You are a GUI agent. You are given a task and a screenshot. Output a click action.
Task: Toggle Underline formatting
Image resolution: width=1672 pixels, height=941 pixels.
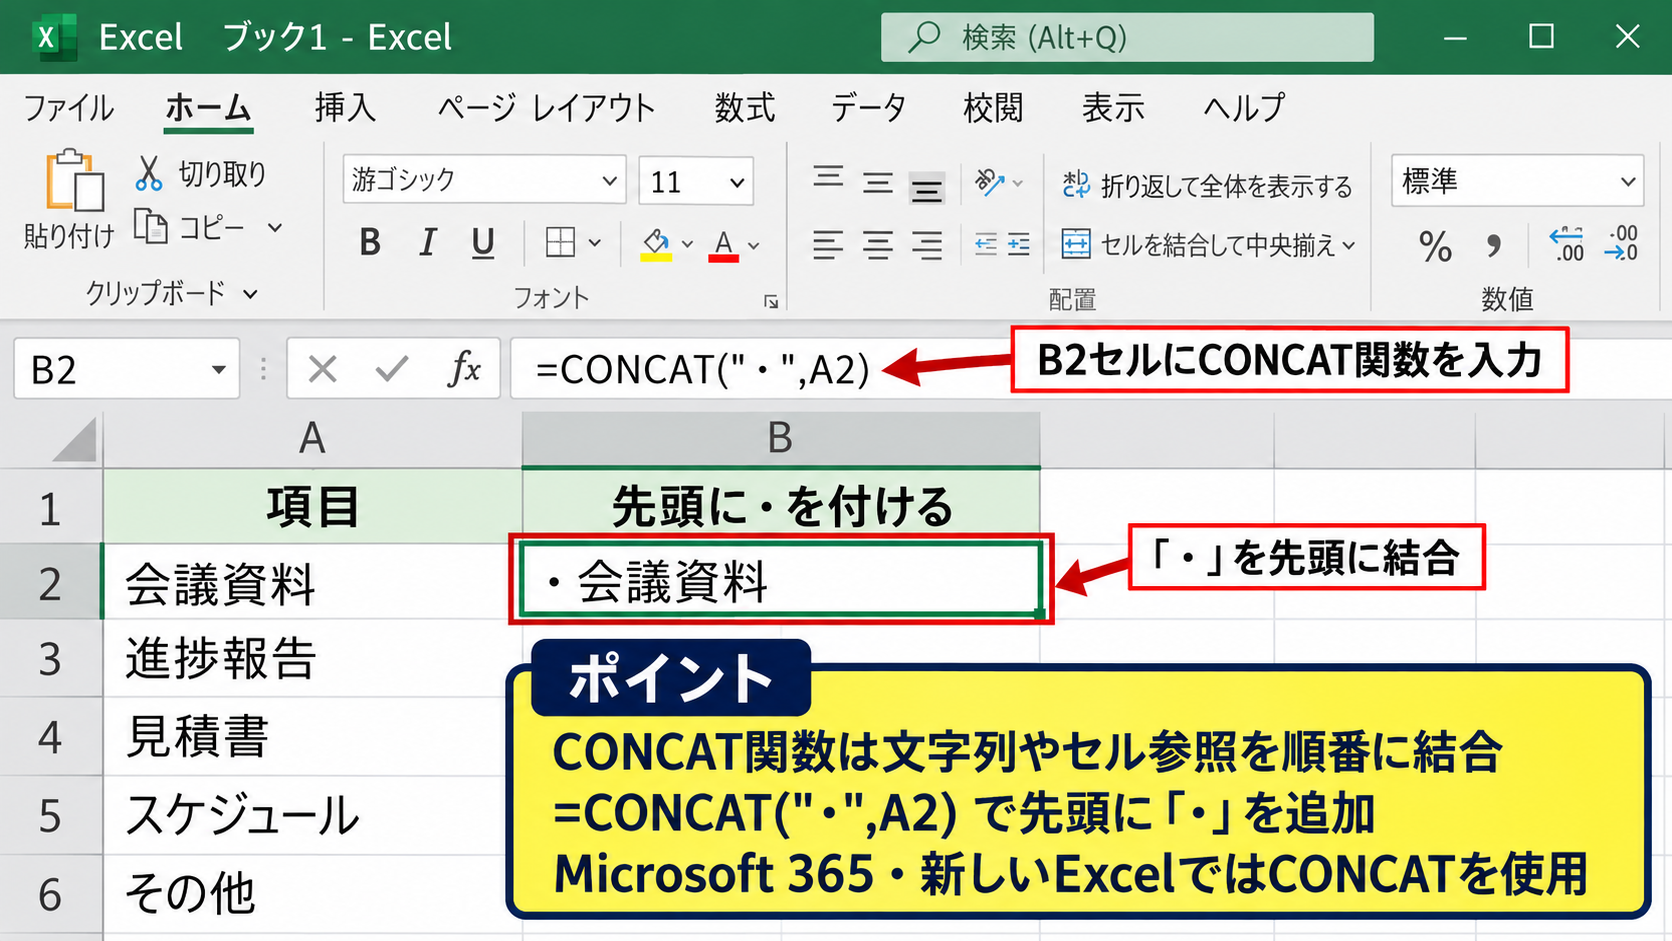[483, 243]
